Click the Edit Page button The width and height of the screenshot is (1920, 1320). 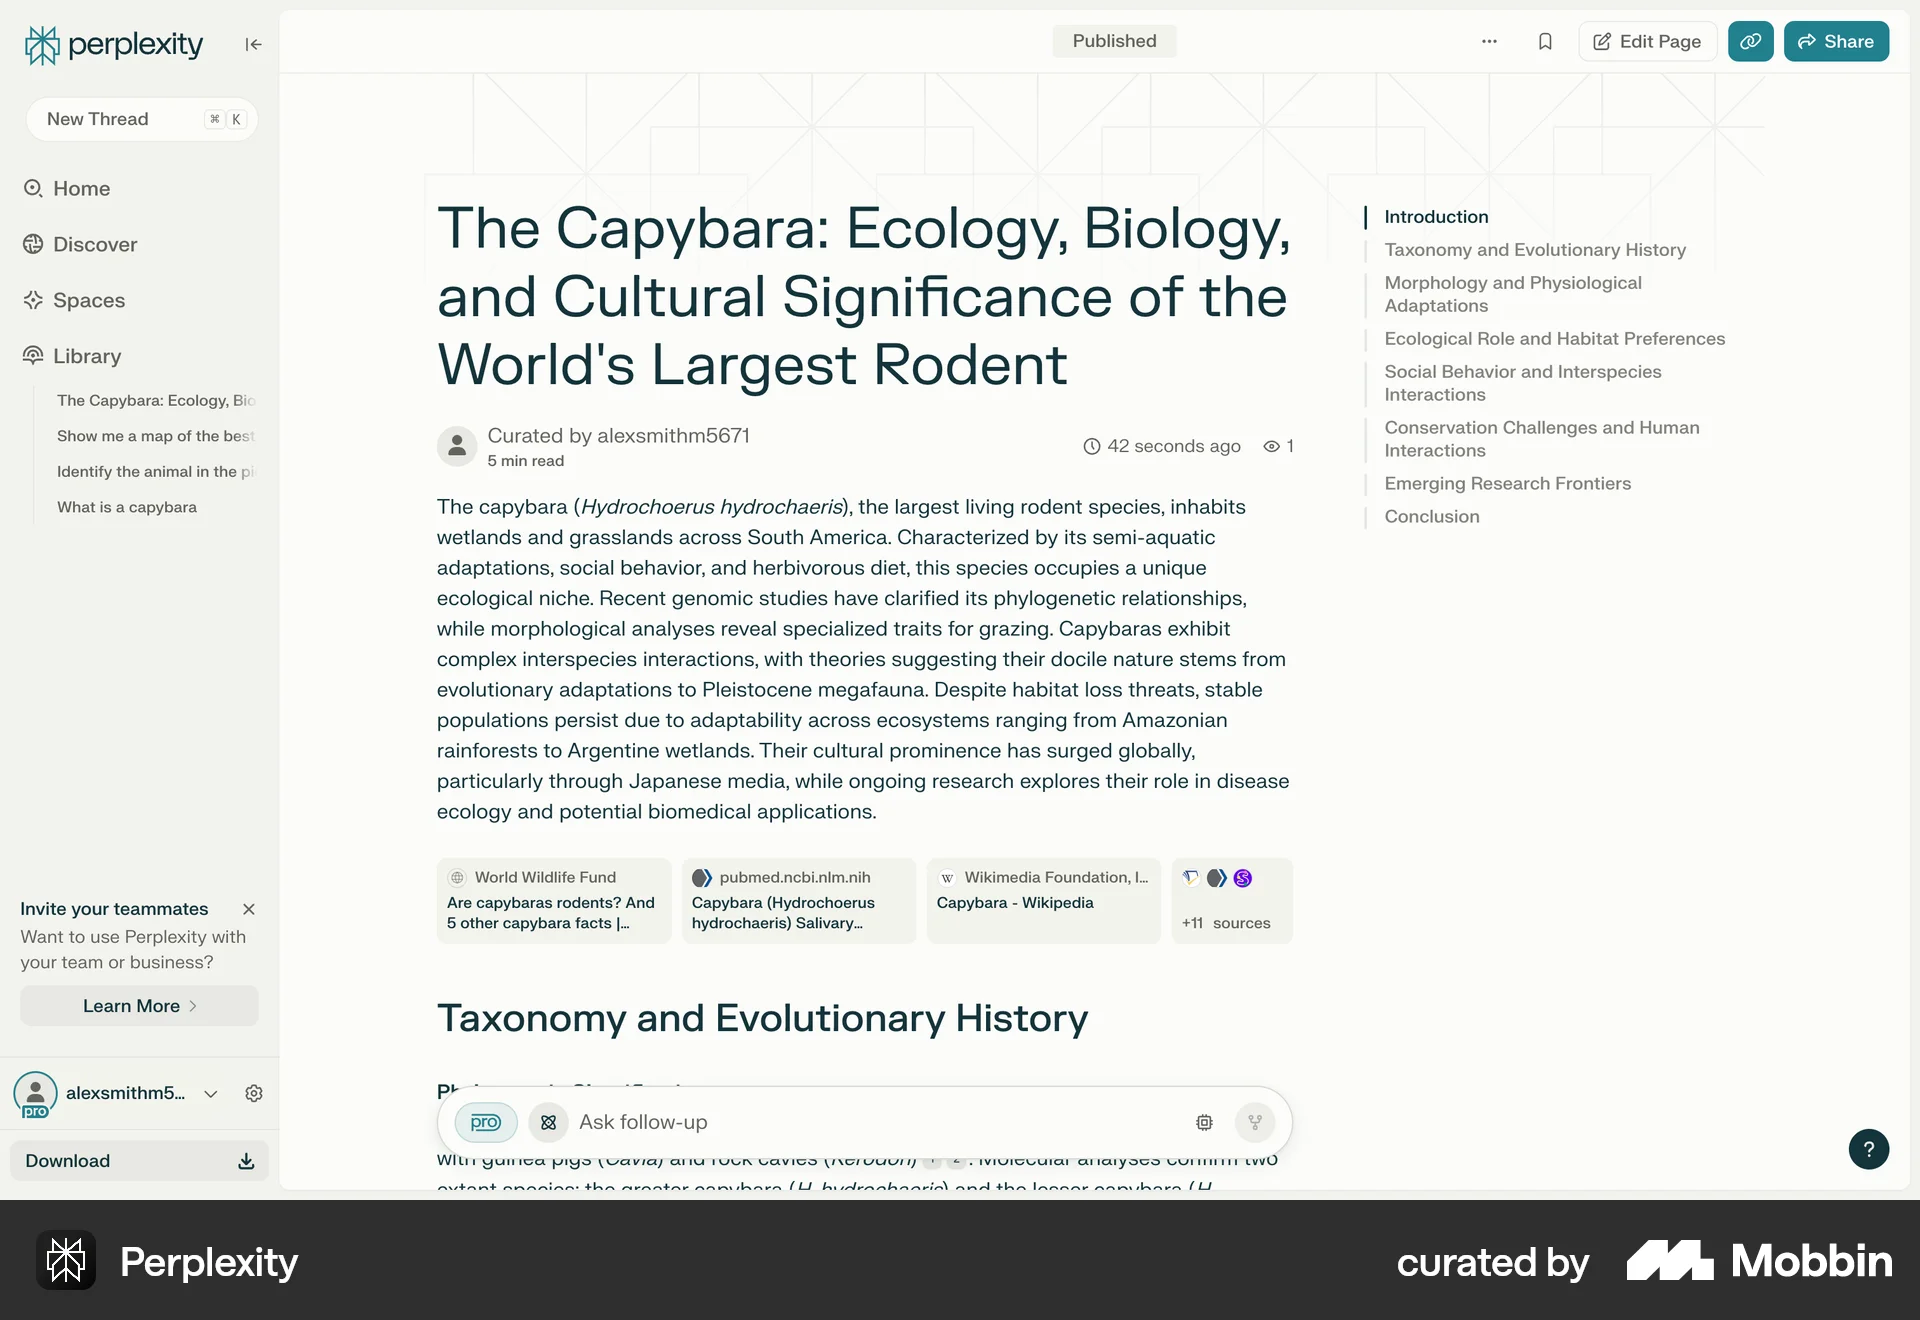[x=1647, y=41]
